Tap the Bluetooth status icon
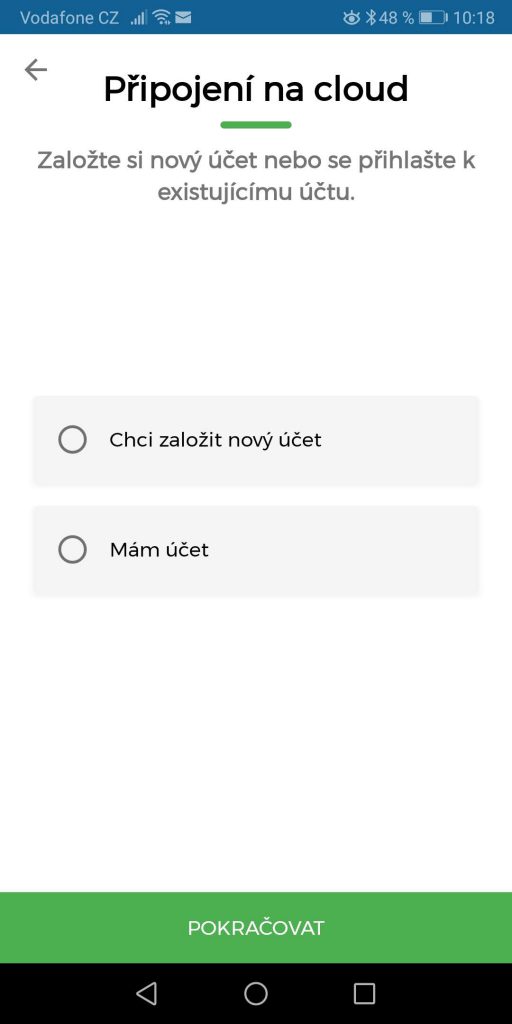512x1024 pixels. tap(371, 18)
